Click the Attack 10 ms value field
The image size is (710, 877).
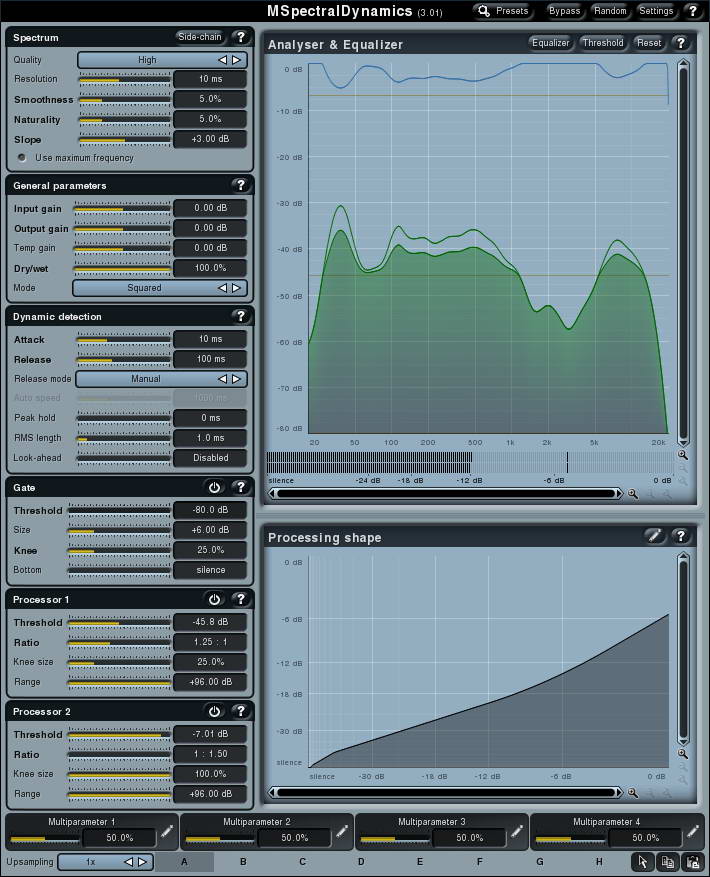point(210,339)
